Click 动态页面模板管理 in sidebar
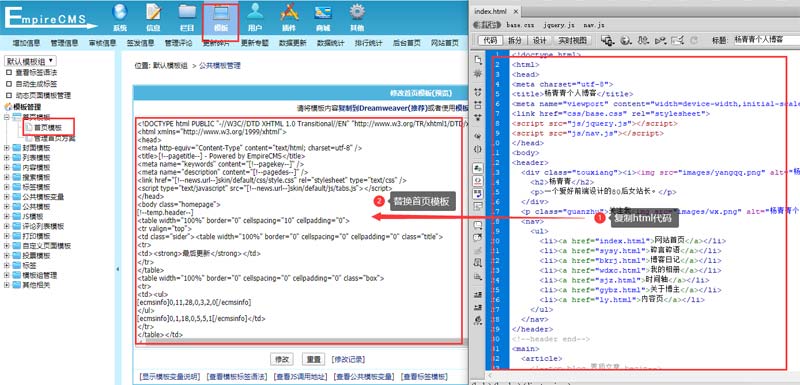The width and height of the screenshot is (800, 385). tap(43, 95)
